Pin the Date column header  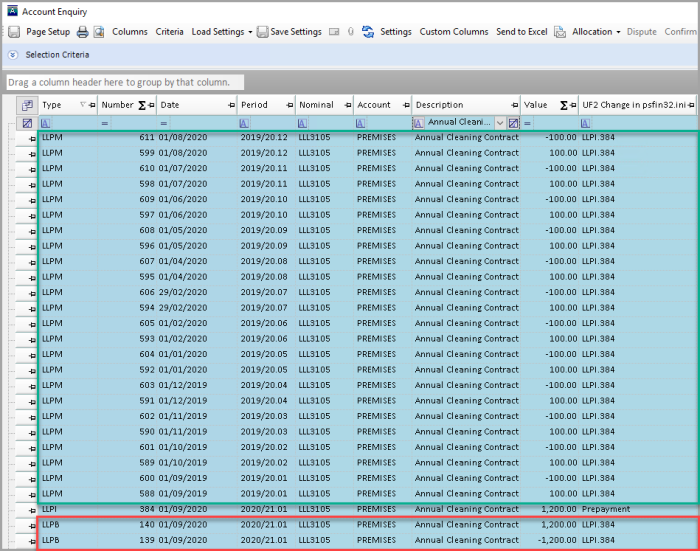(231, 105)
